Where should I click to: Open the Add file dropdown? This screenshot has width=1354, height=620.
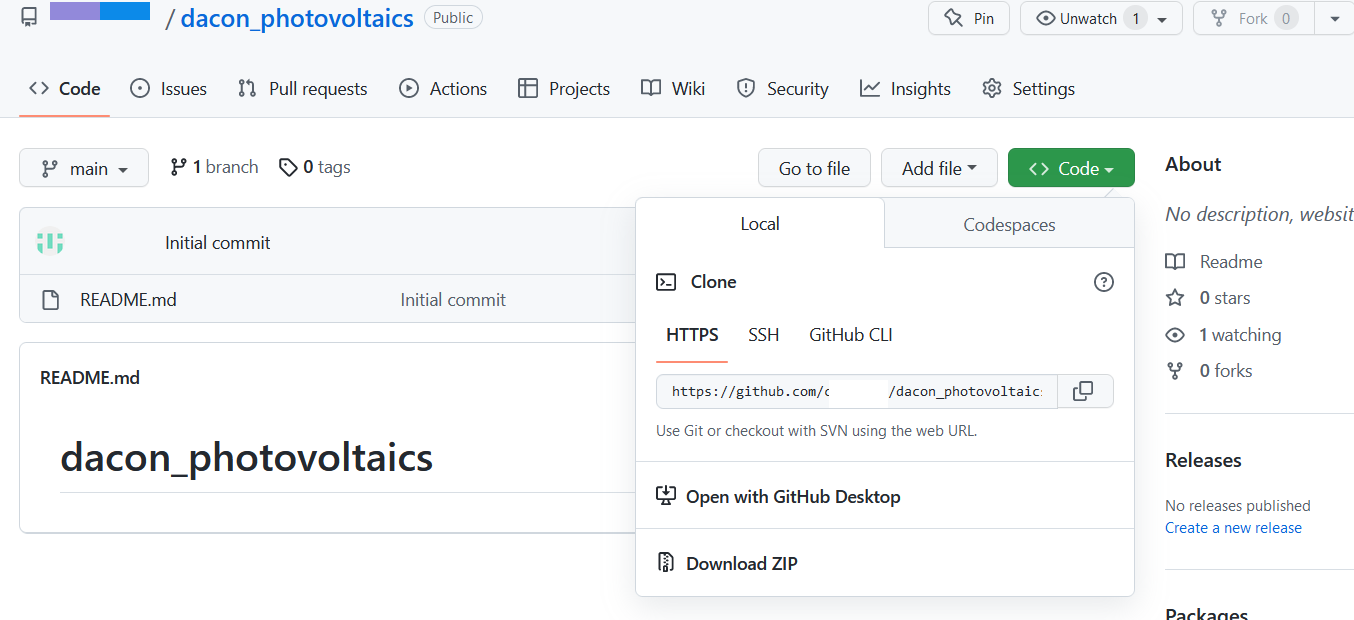tap(939, 168)
